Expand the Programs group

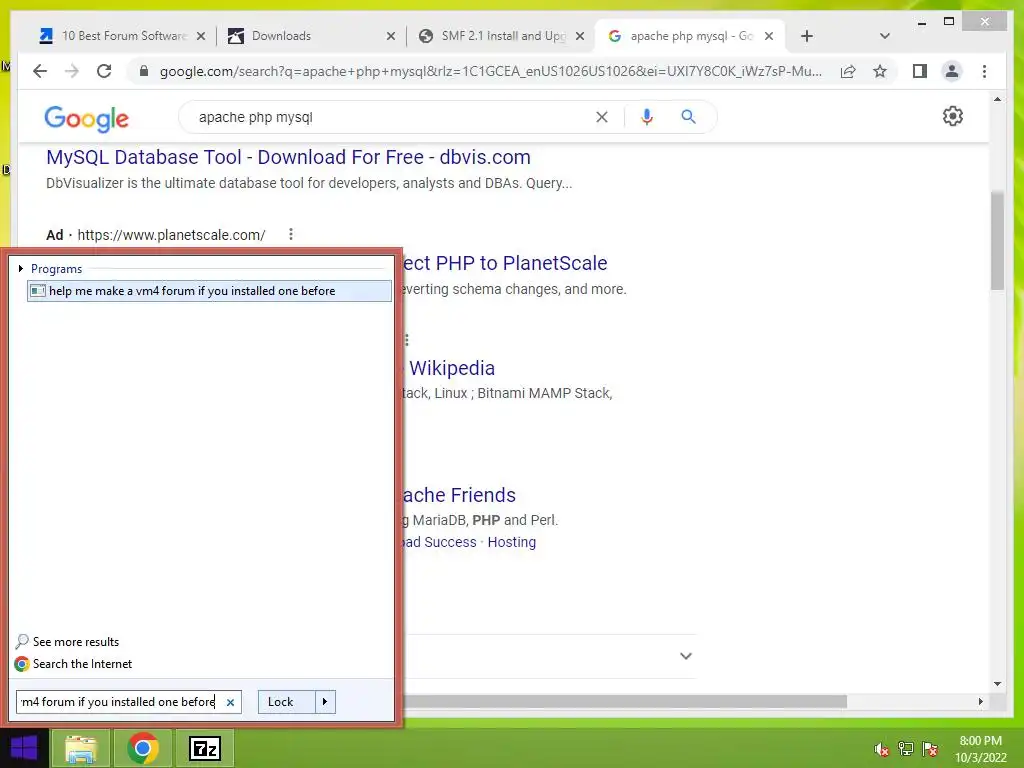(21, 268)
